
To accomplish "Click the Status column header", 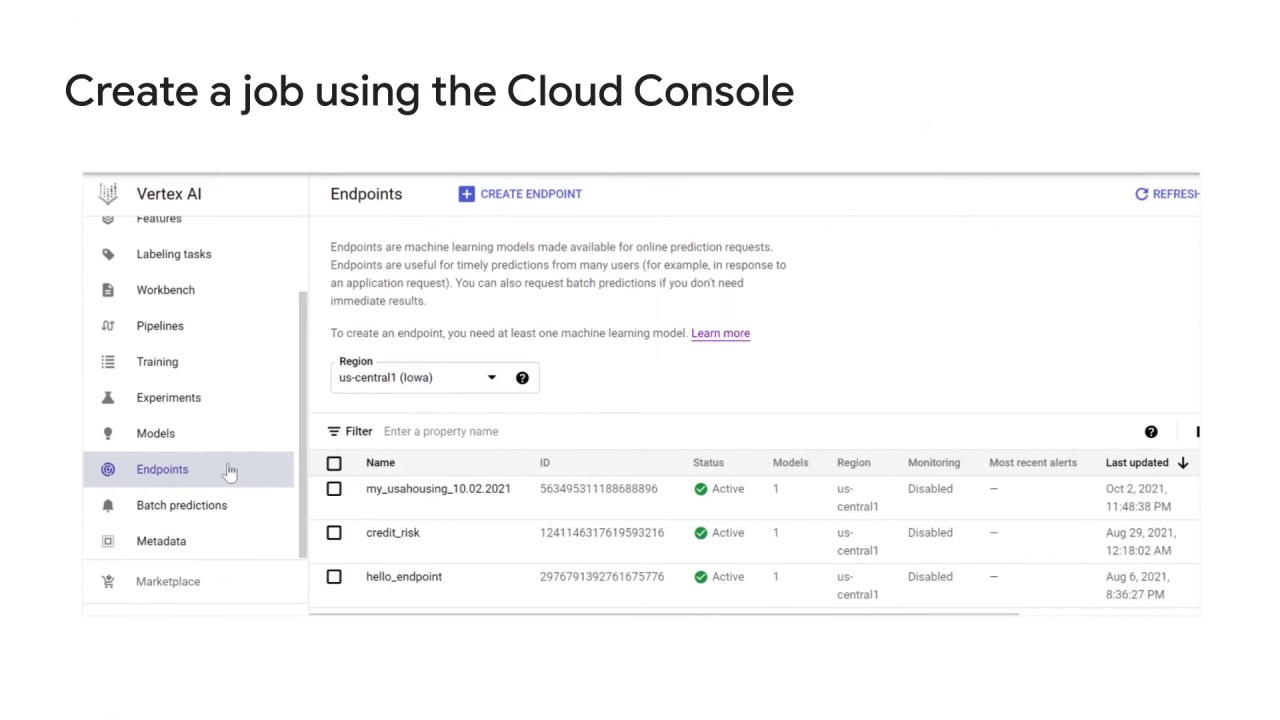I will click(x=708, y=463).
